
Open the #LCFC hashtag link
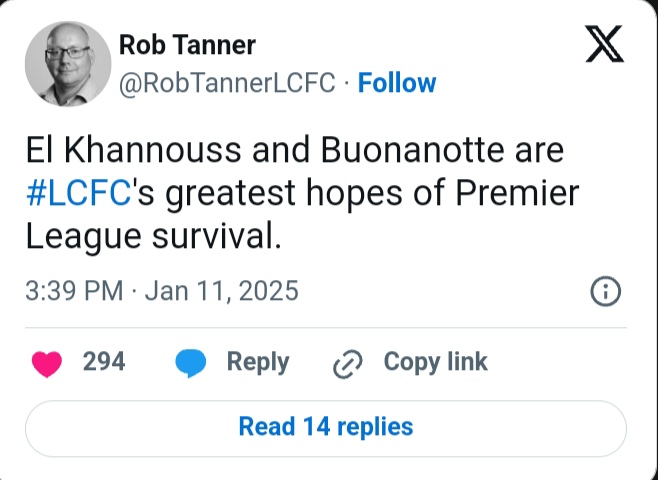79,194
